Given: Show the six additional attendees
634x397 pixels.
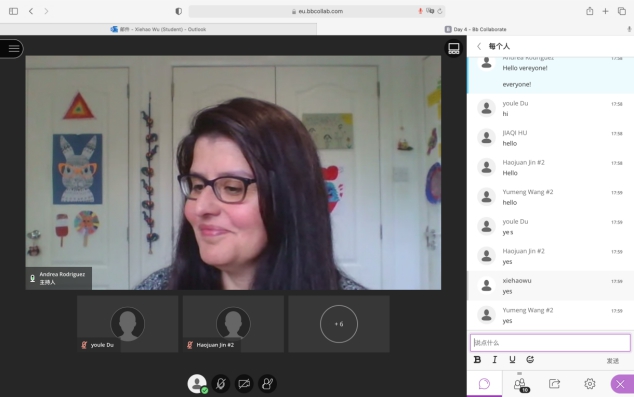Looking at the screenshot, I should (339, 324).
